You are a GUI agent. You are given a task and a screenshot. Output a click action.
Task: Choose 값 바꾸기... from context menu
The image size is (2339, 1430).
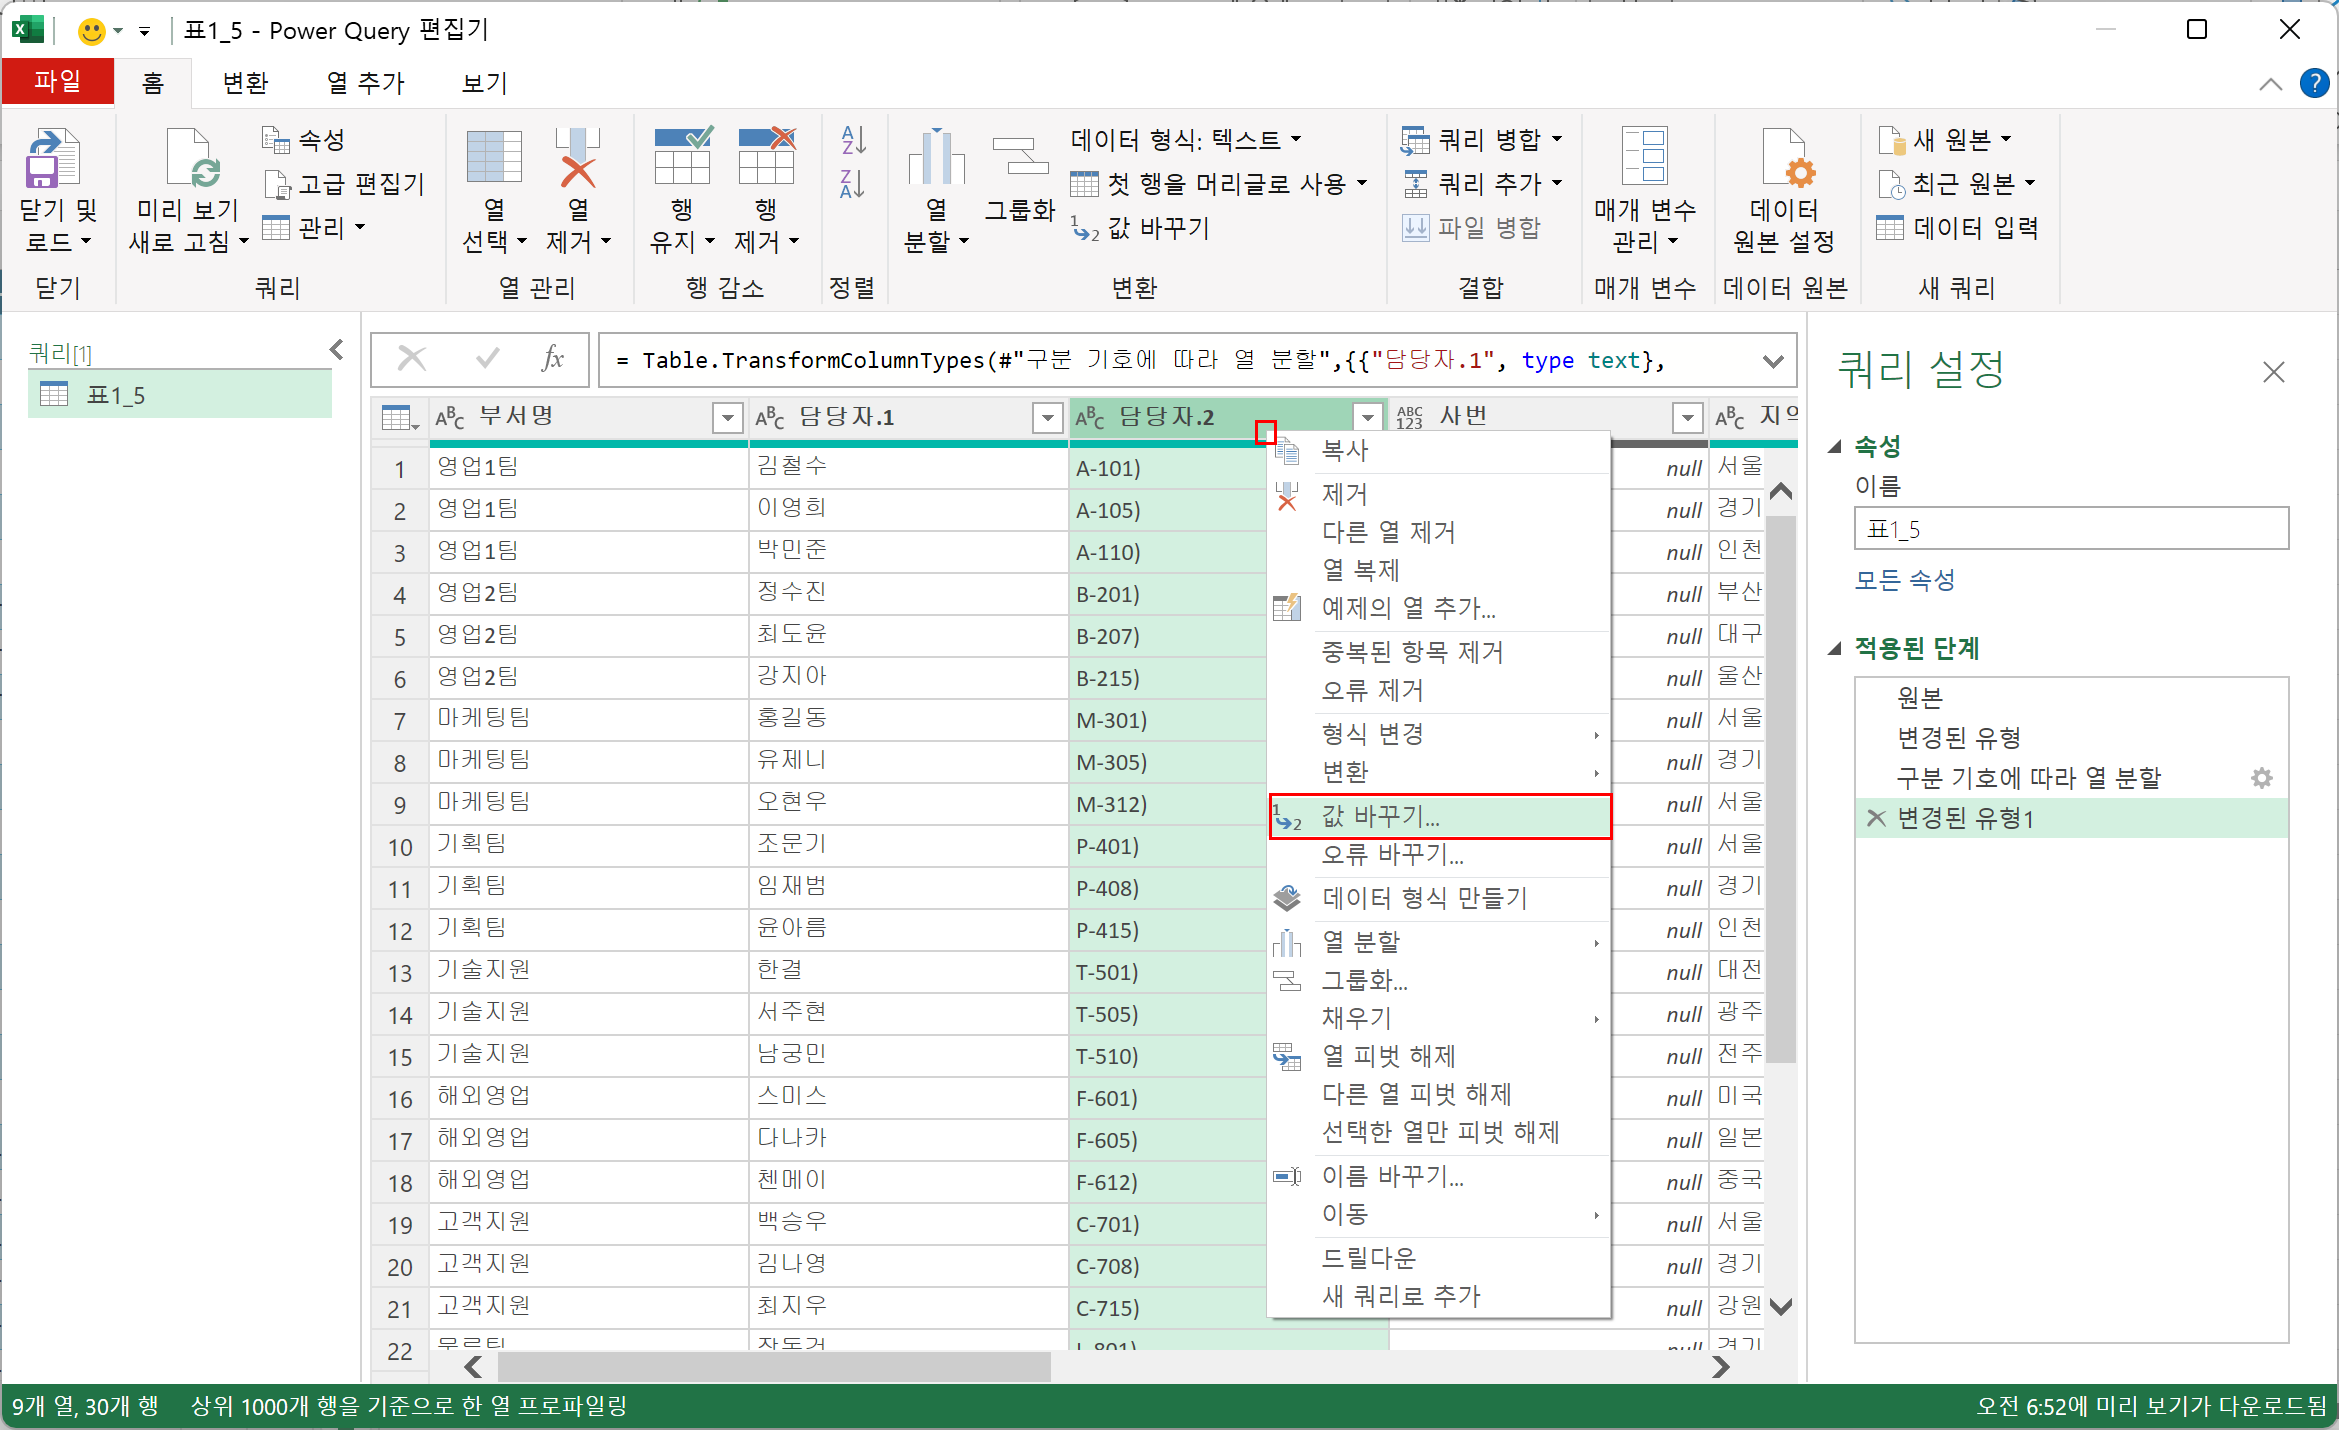pyautogui.click(x=1440, y=817)
